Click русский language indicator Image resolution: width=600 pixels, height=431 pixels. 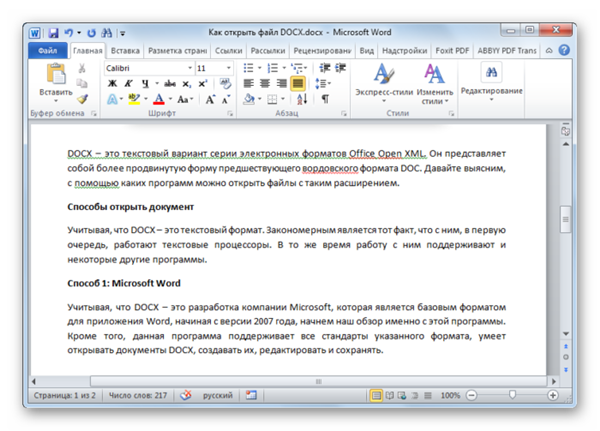point(217,395)
